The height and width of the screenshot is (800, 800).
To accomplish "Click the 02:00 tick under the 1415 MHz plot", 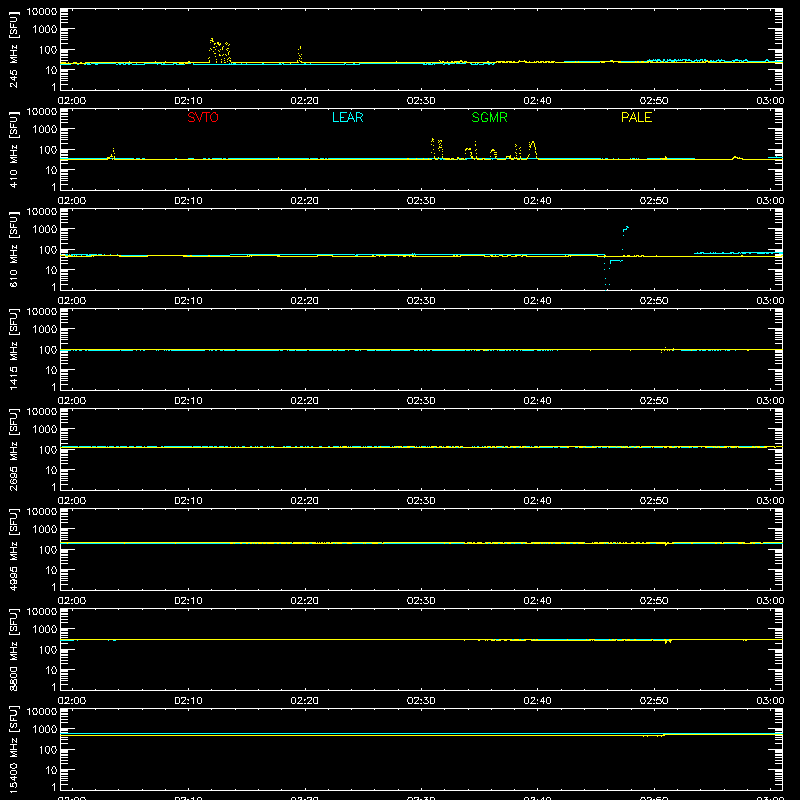I will click(71, 401).
